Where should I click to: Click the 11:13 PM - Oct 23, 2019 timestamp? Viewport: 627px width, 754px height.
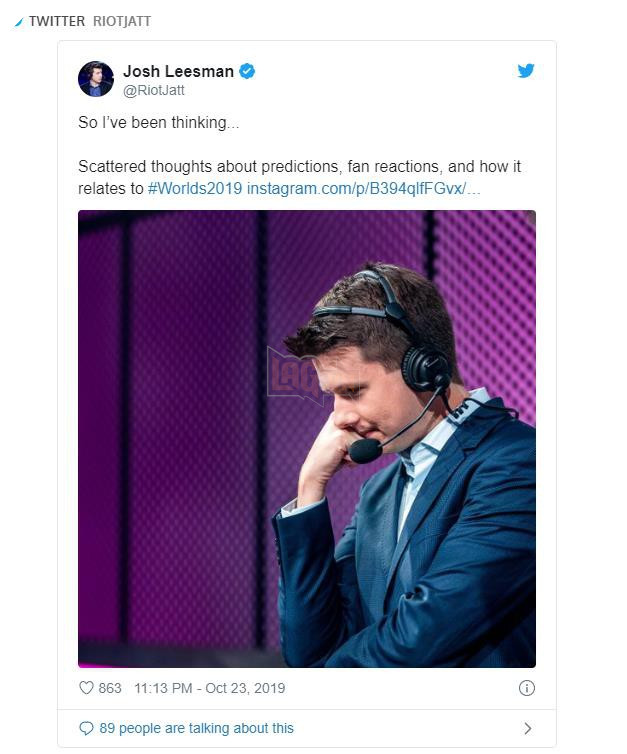210,688
